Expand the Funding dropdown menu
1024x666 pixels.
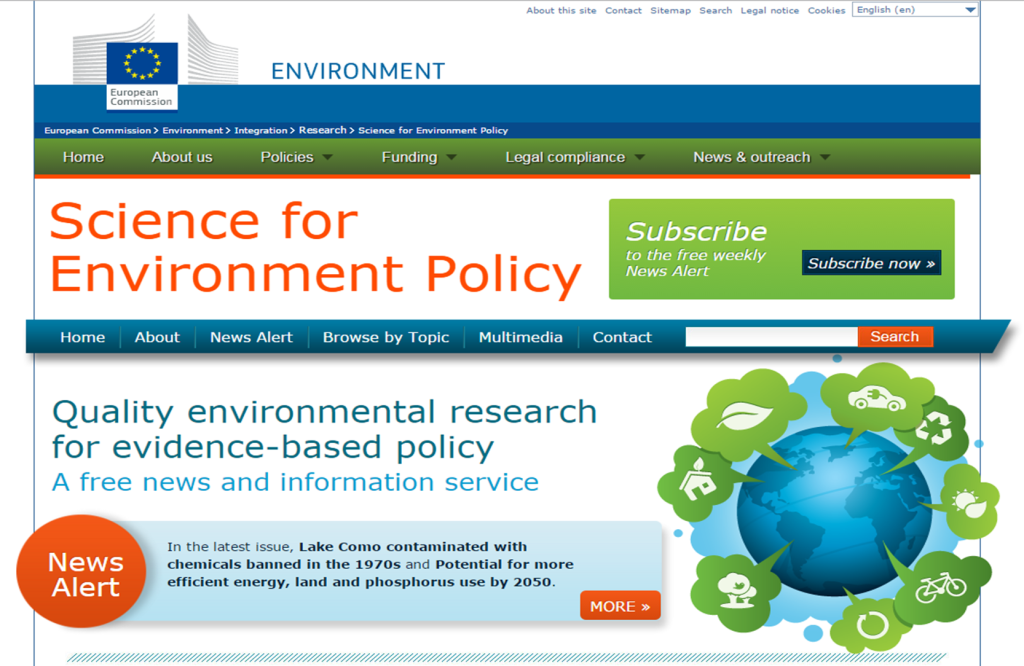(418, 157)
